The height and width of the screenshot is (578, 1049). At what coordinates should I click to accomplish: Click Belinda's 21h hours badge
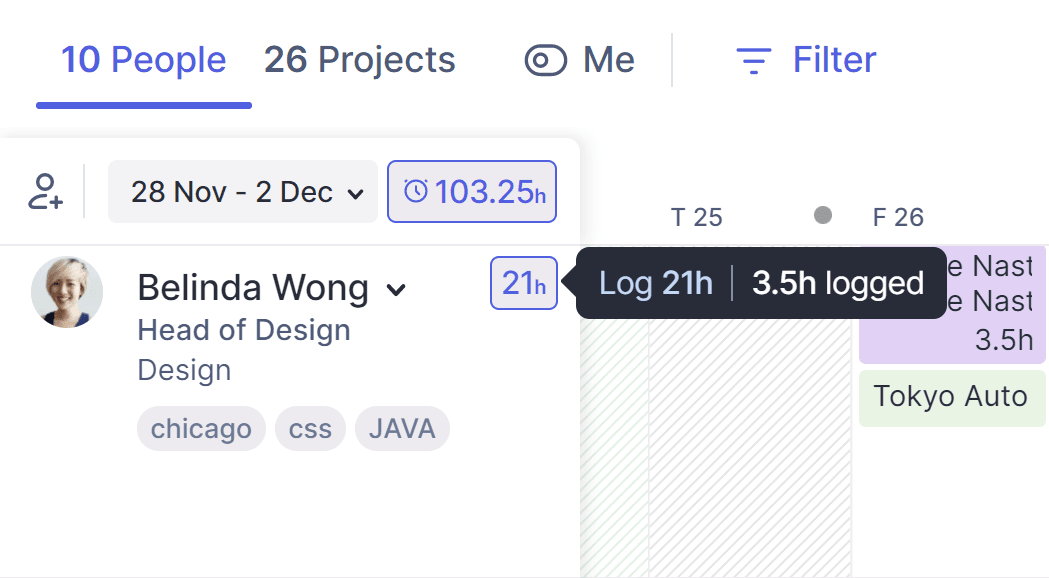tap(524, 284)
